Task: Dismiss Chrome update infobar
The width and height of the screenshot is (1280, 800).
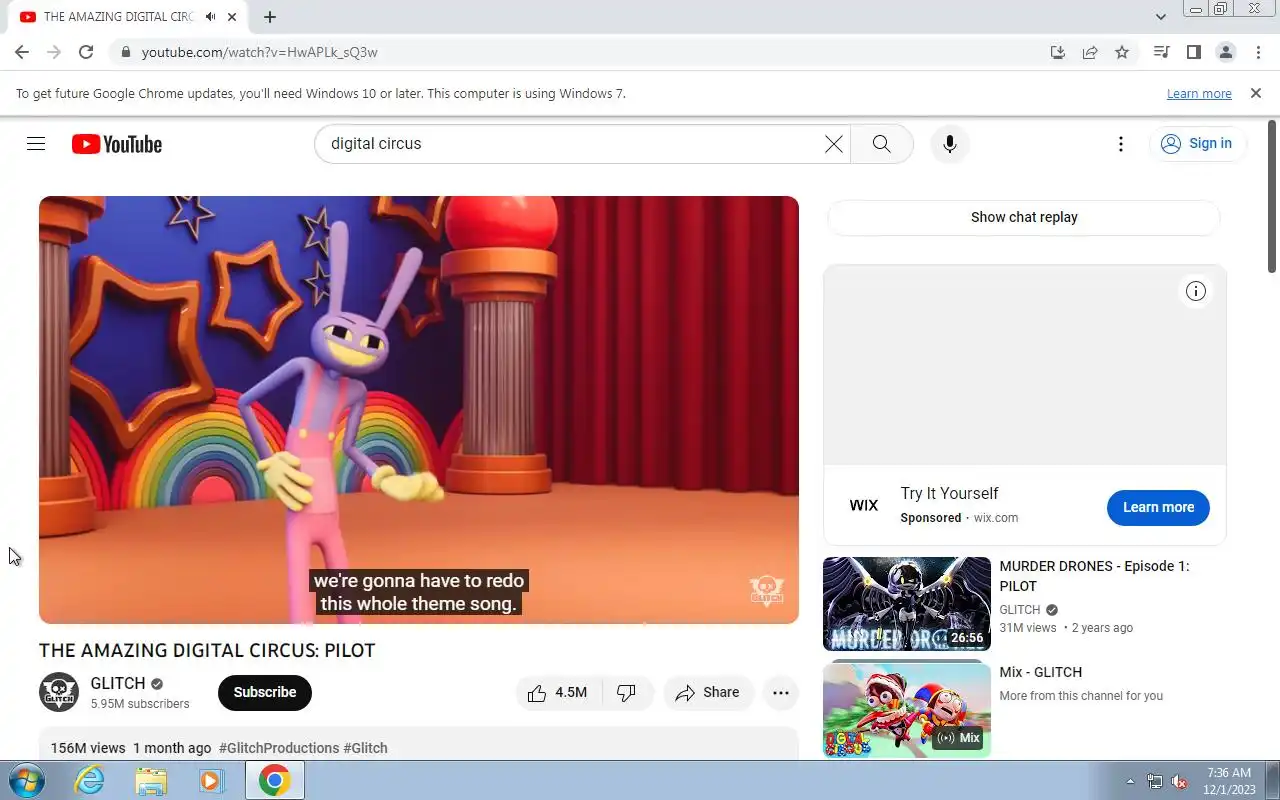Action: click(1256, 93)
